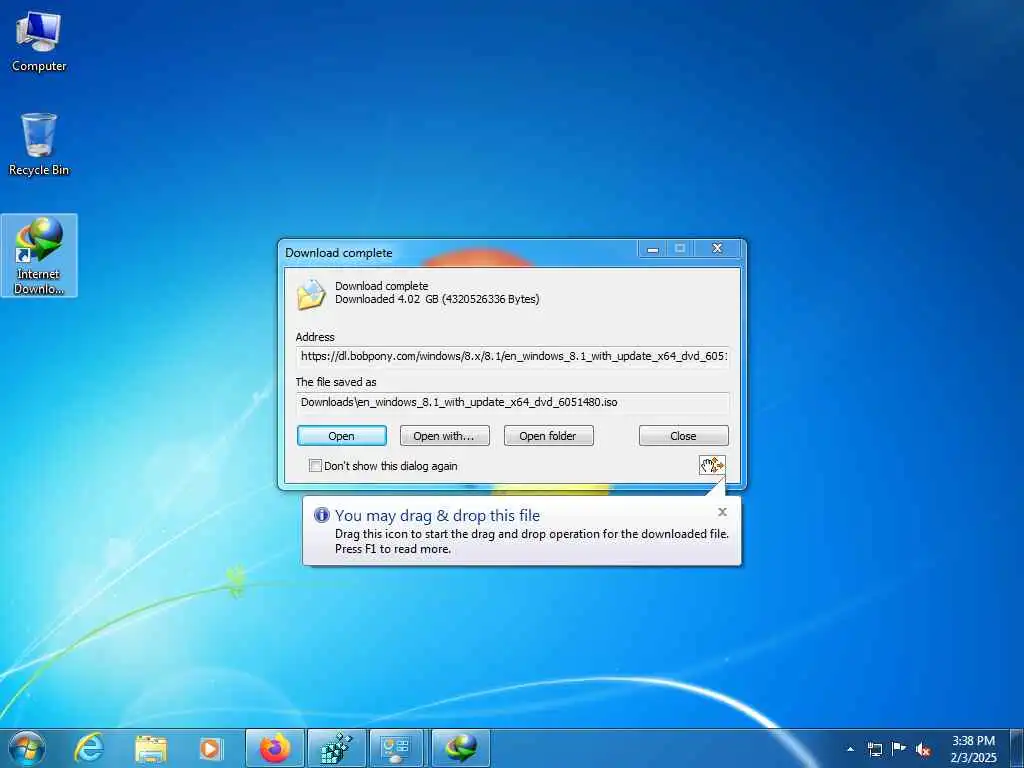Click the Open button
The image size is (1024, 768).
pos(342,436)
